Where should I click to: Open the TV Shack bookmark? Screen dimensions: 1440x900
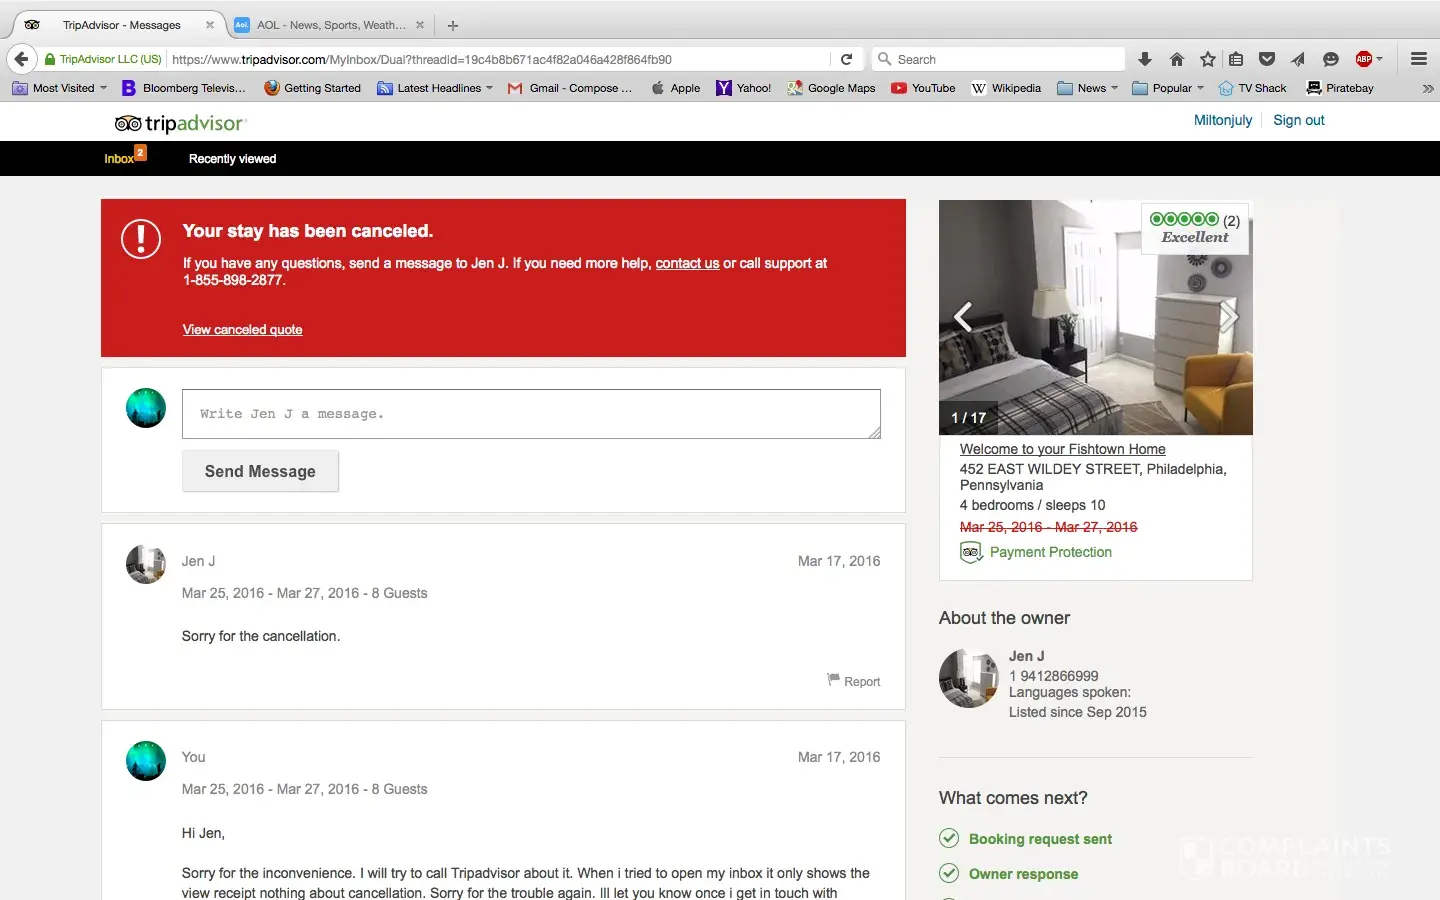(1252, 88)
